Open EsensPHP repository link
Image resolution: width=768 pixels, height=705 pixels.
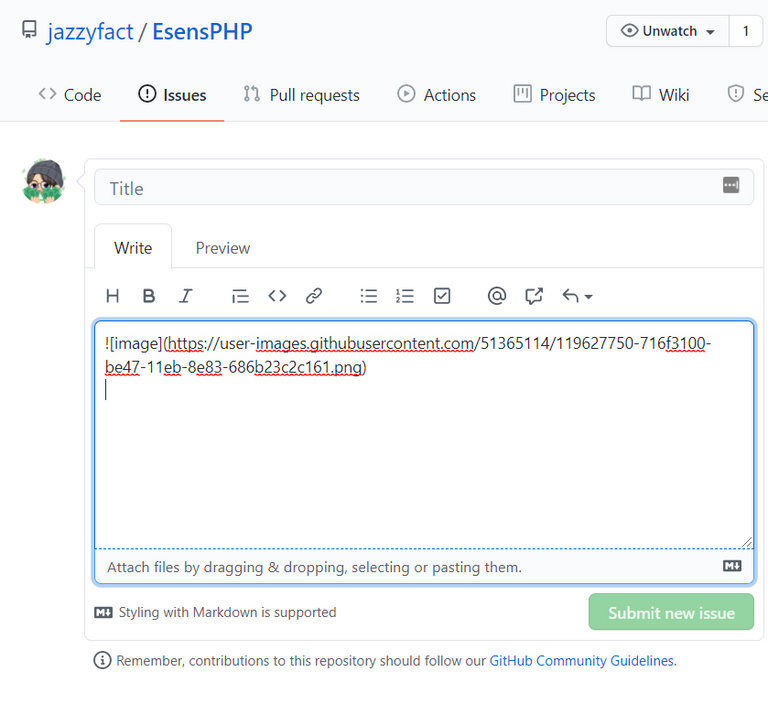202,31
